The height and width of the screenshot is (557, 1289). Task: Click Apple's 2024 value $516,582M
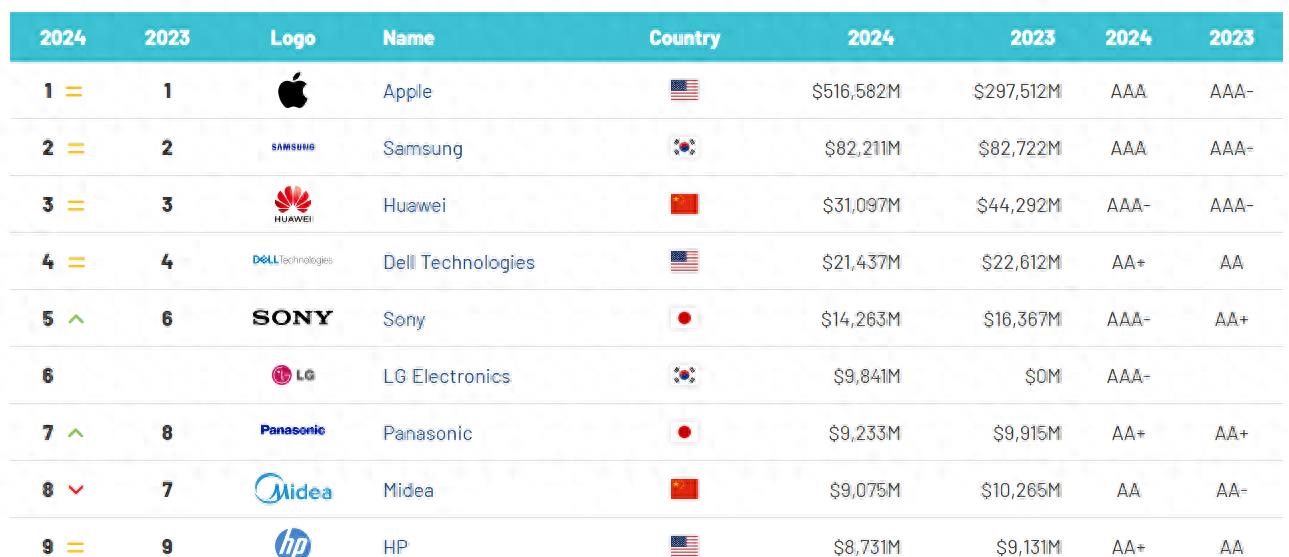click(856, 92)
